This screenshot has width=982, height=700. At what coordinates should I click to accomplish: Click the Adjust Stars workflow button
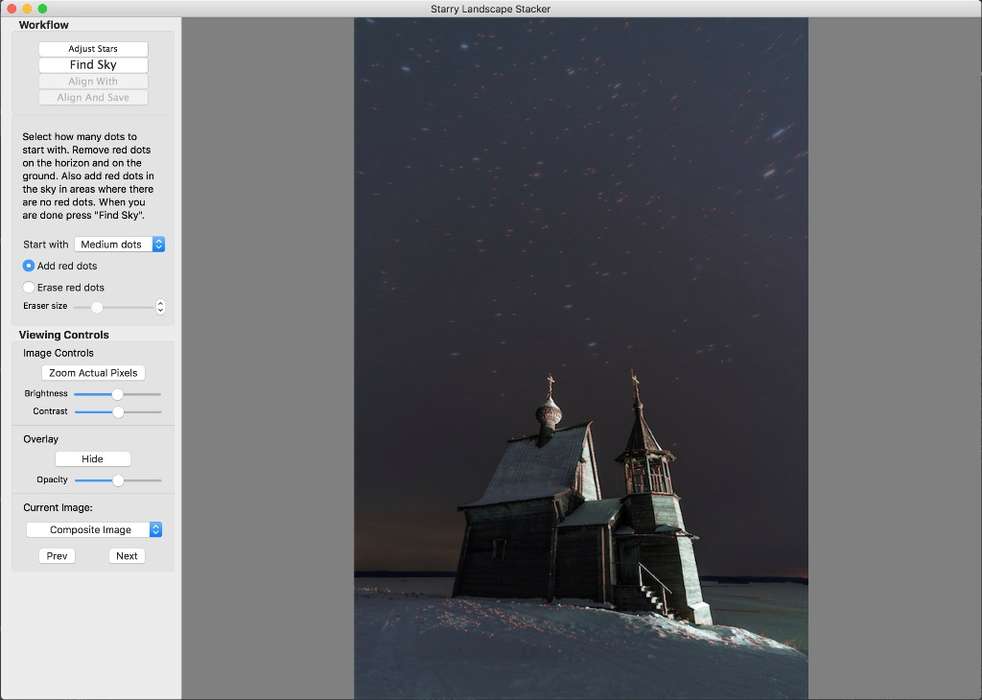(93, 49)
